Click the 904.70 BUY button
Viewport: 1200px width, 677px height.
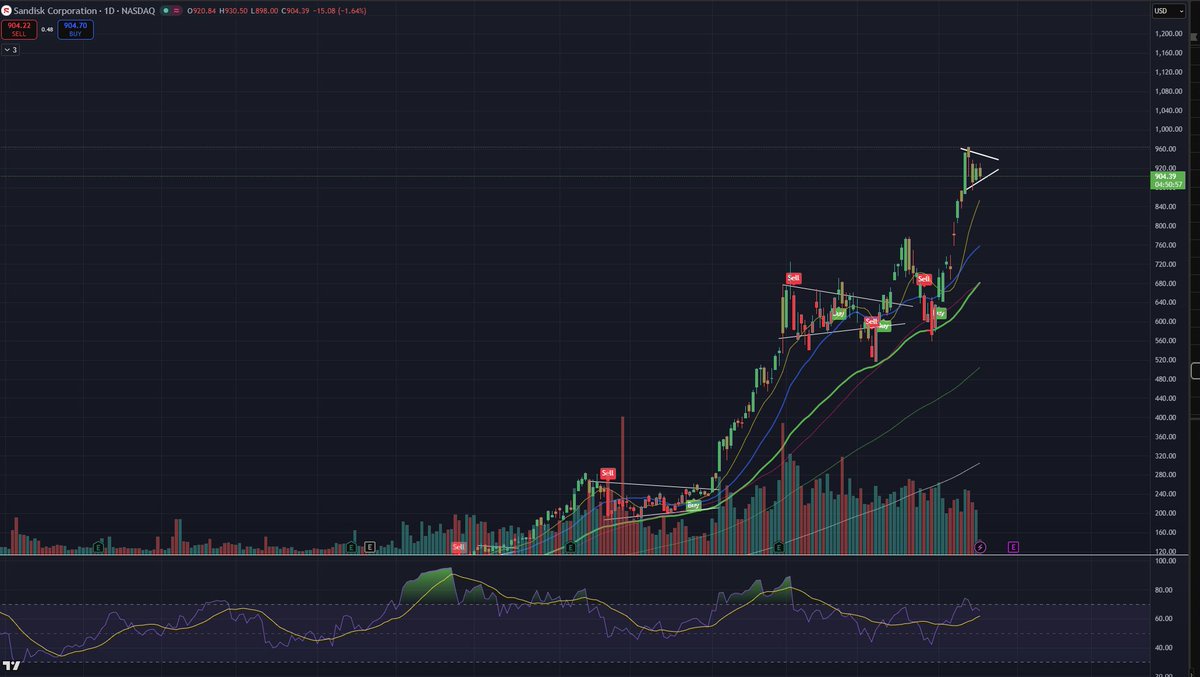click(x=76, y=29)
